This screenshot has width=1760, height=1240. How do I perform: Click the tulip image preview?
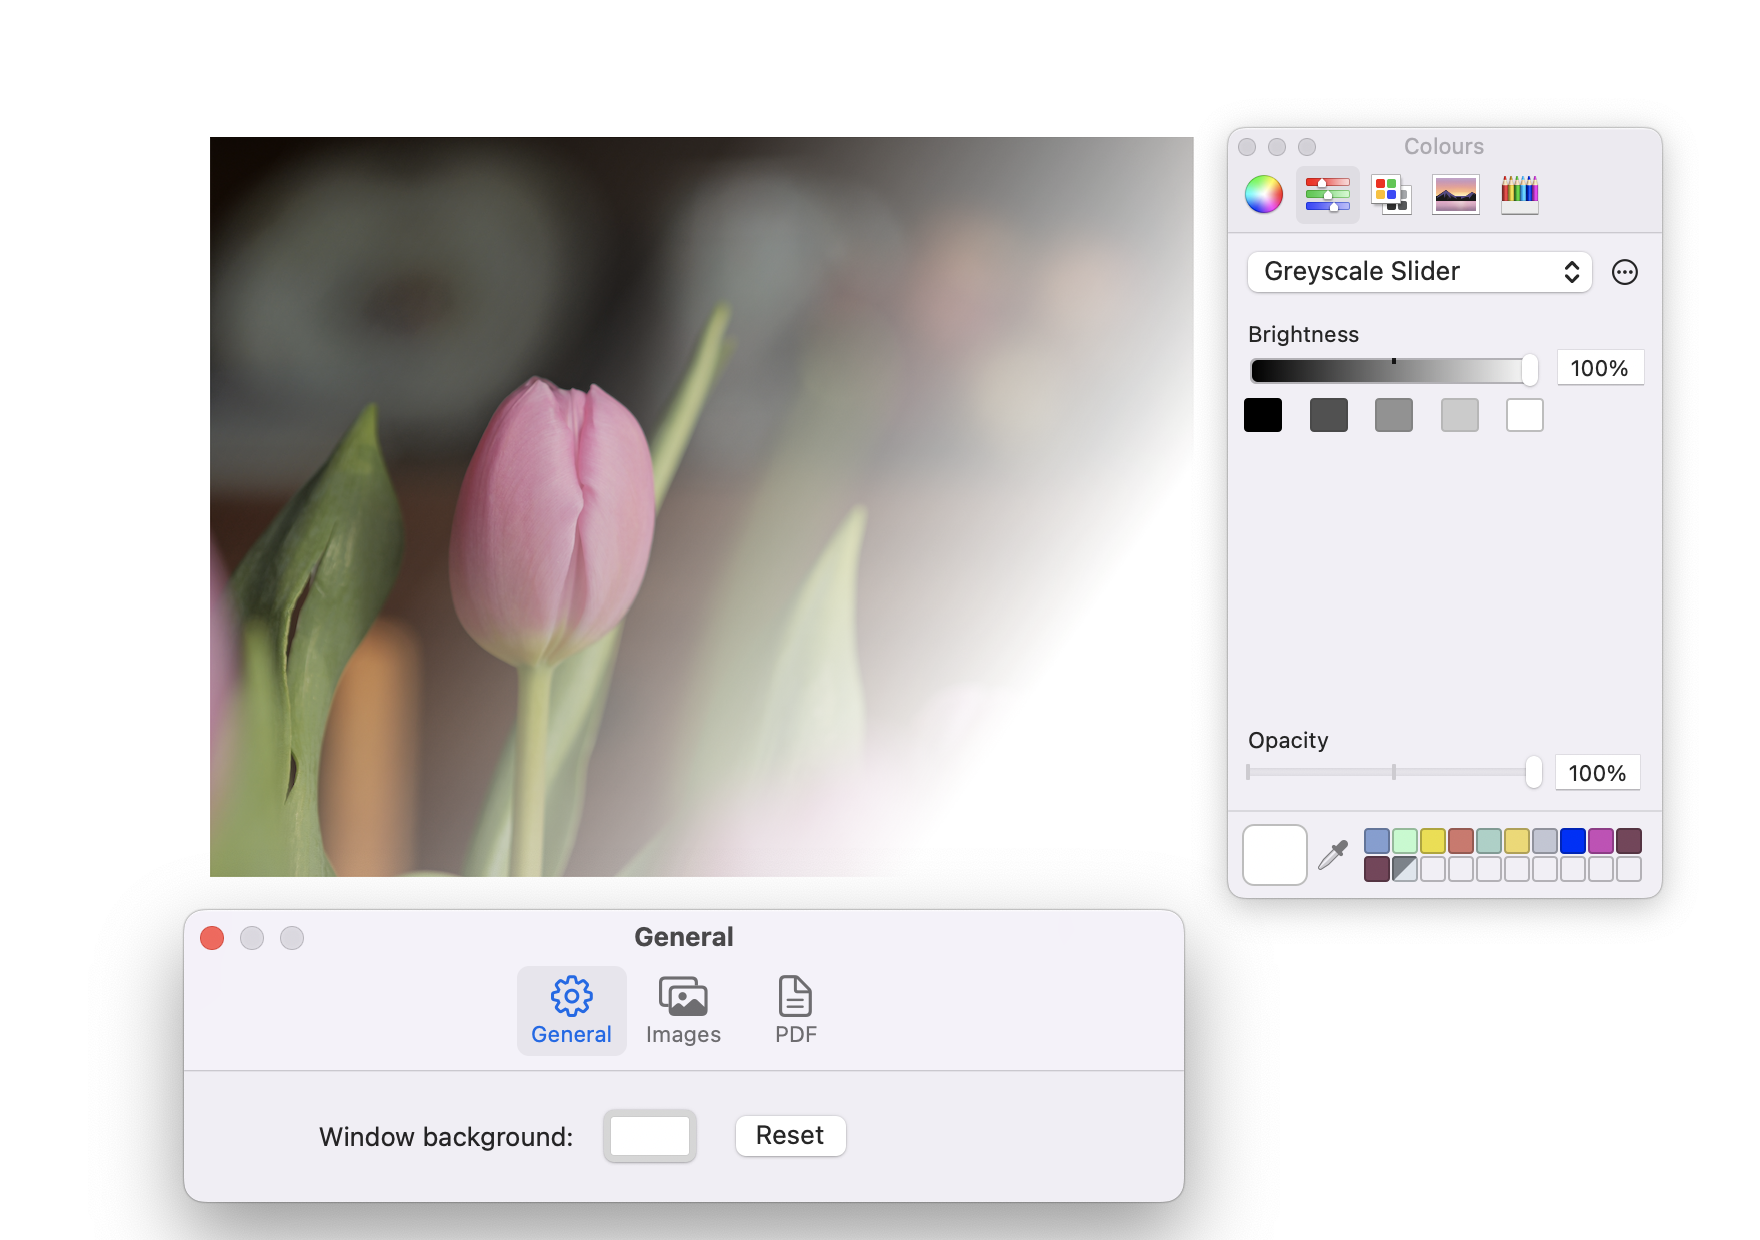tap(701, 506)
